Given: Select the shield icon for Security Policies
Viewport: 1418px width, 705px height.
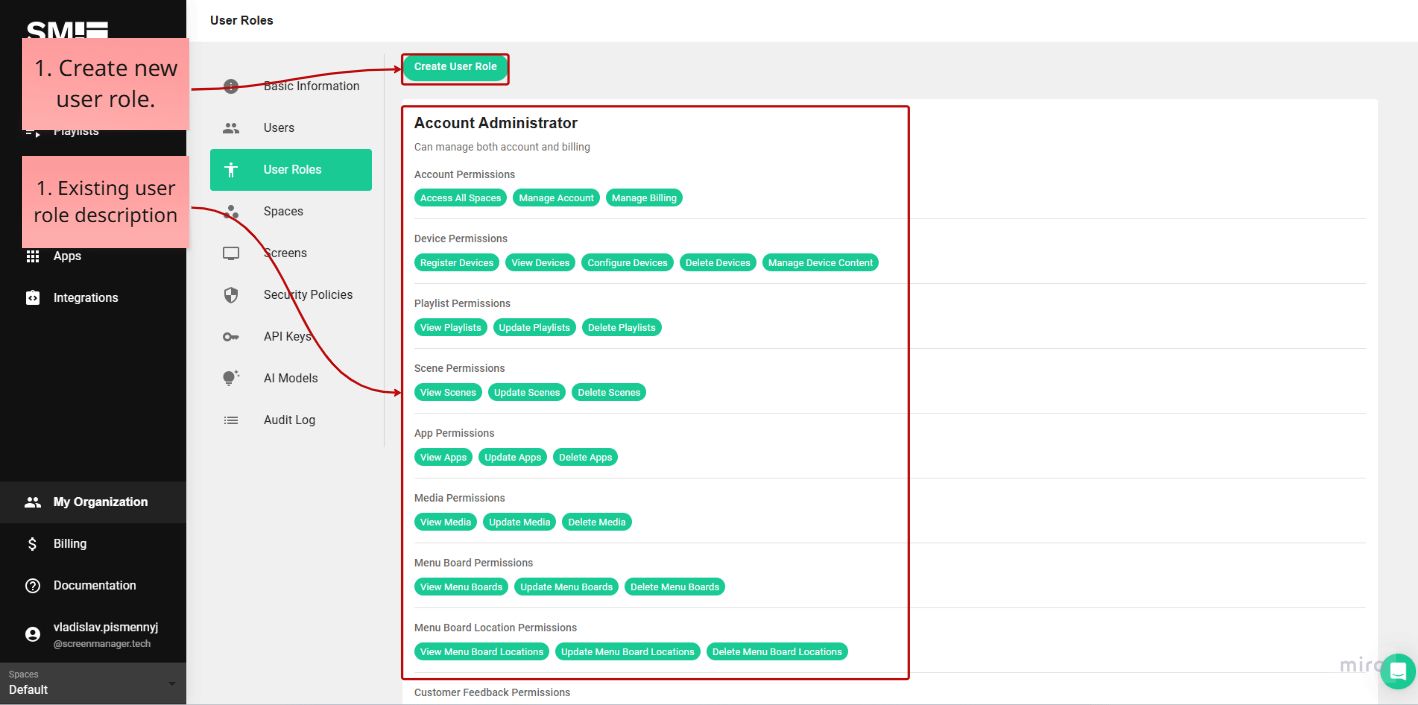Looking at the screenshot, I should [231, 294].
